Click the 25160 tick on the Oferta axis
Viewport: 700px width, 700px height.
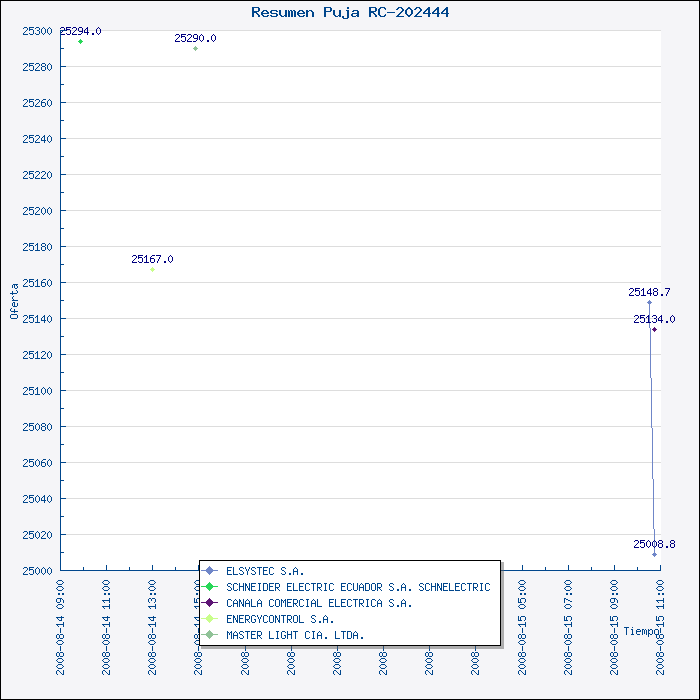click(x=37, y=283)
